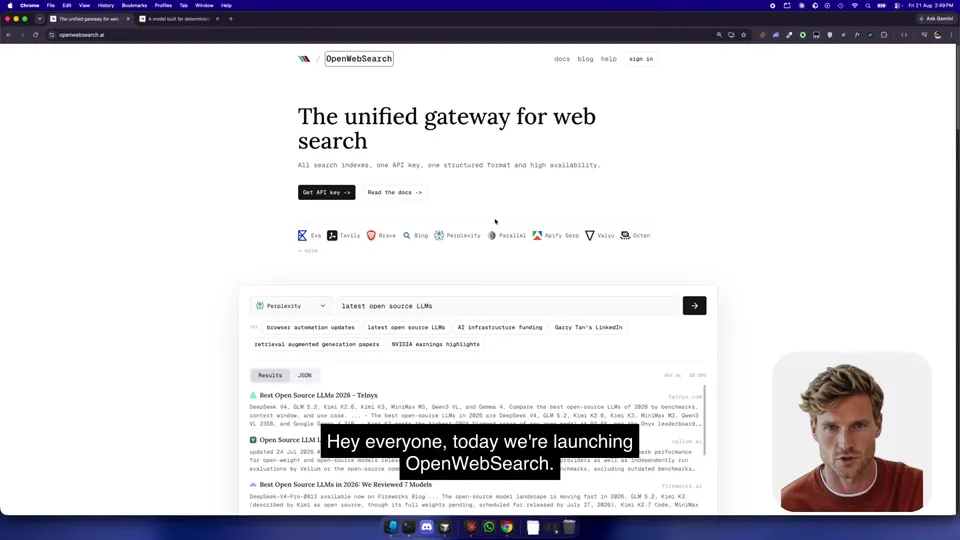This screenshot has width=960, height=540.
Task: Pick 'AI infrastructure funding' suggestion
Action: point(500,328)
